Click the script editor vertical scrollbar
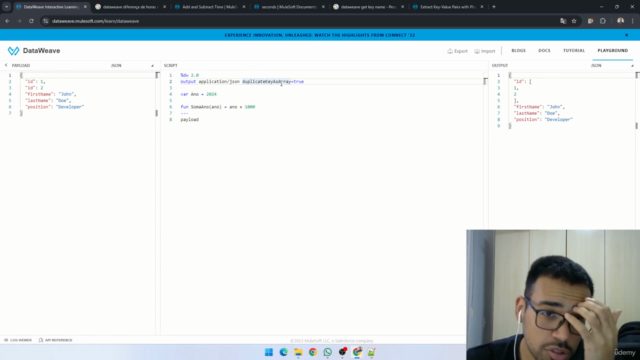The height and width of the screenshot is (360, 640). [485, 81]
